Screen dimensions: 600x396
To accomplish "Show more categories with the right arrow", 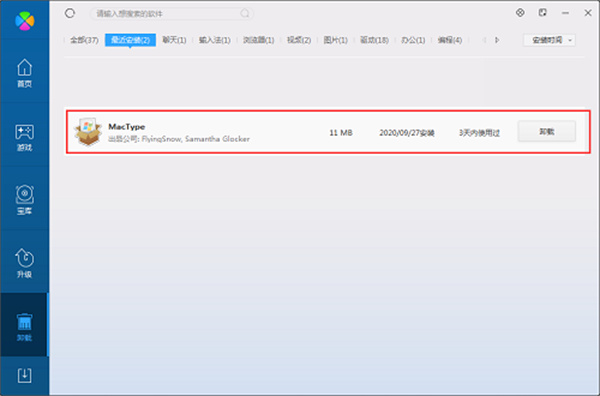I will 497,40.
